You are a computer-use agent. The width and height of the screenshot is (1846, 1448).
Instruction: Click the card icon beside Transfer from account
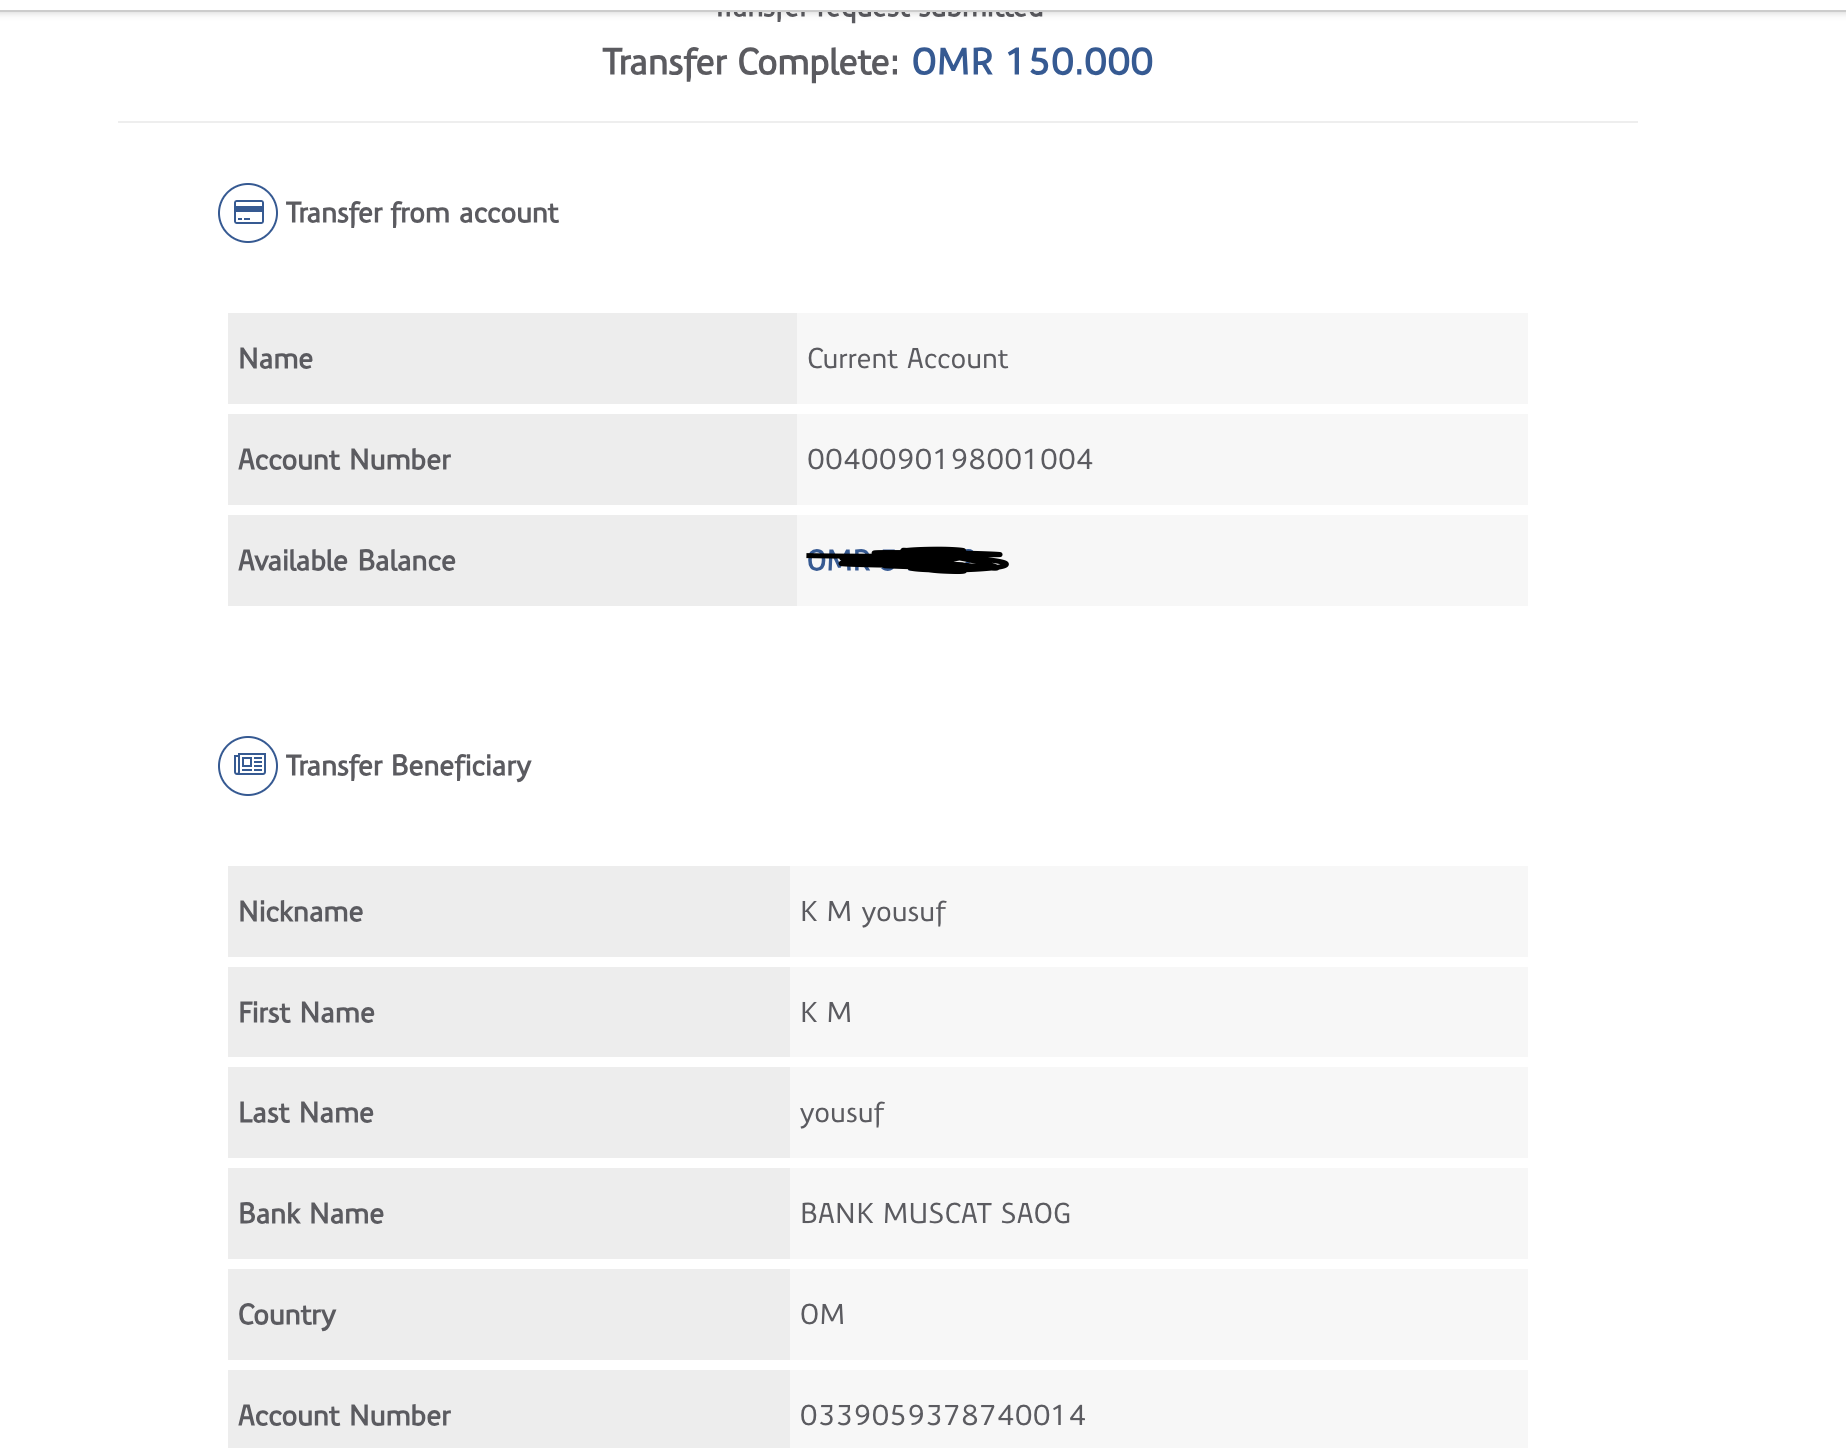click(248, 213)
